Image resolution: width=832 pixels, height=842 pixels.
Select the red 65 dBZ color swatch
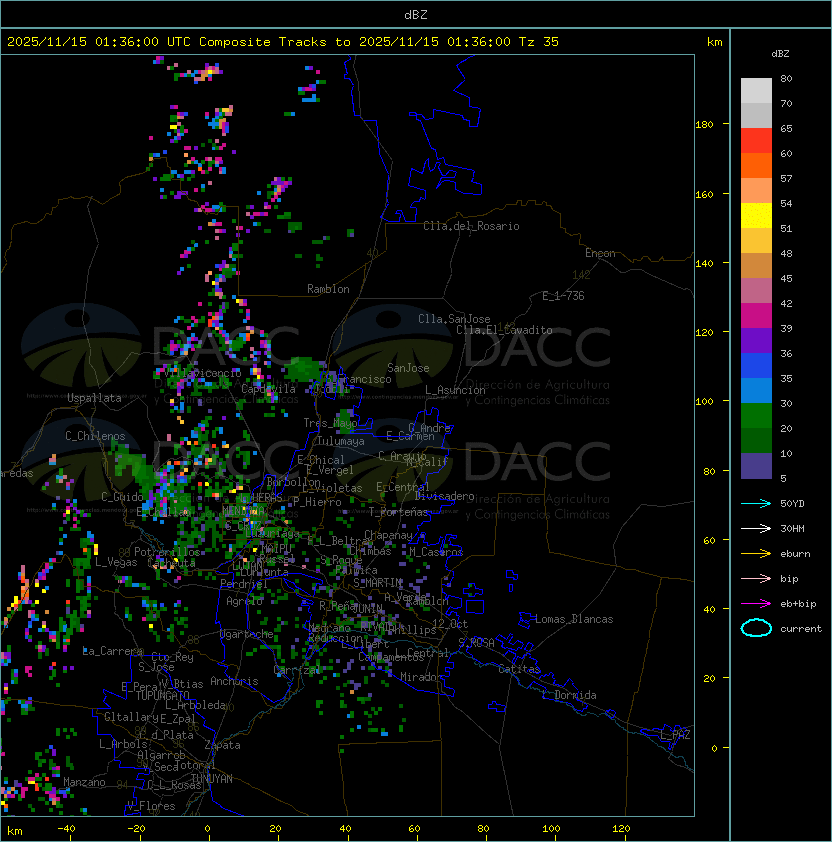click(756, 140)
